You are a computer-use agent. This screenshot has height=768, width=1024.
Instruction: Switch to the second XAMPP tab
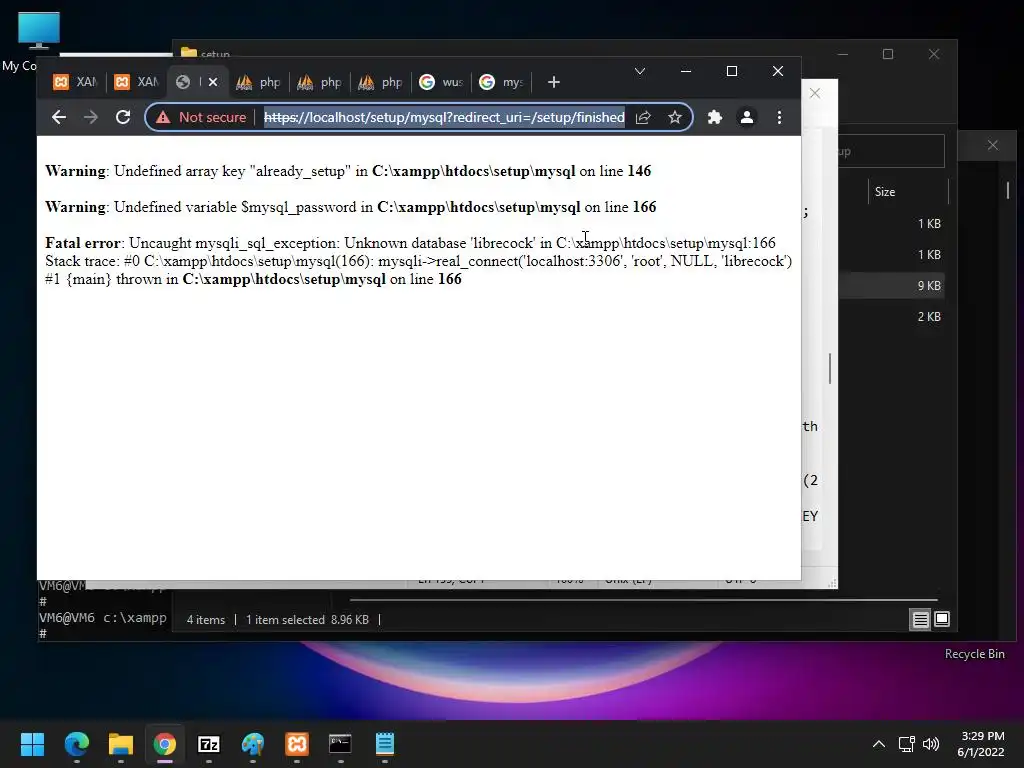click(x=136, y=82)
